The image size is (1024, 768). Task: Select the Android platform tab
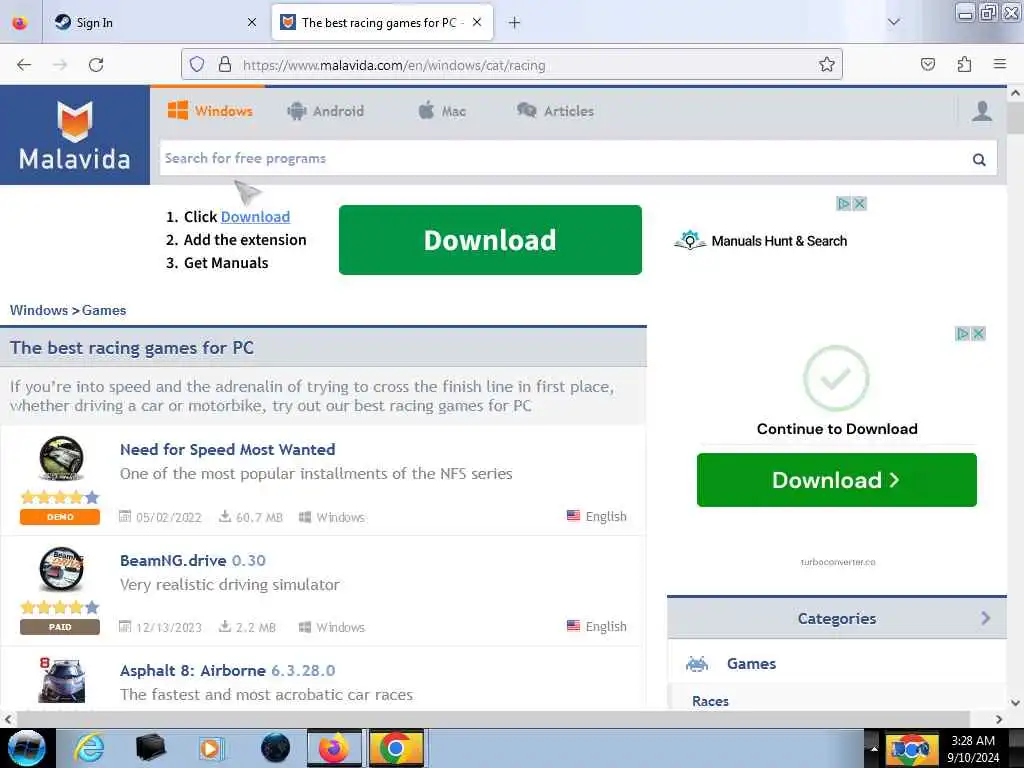point(325,111)
